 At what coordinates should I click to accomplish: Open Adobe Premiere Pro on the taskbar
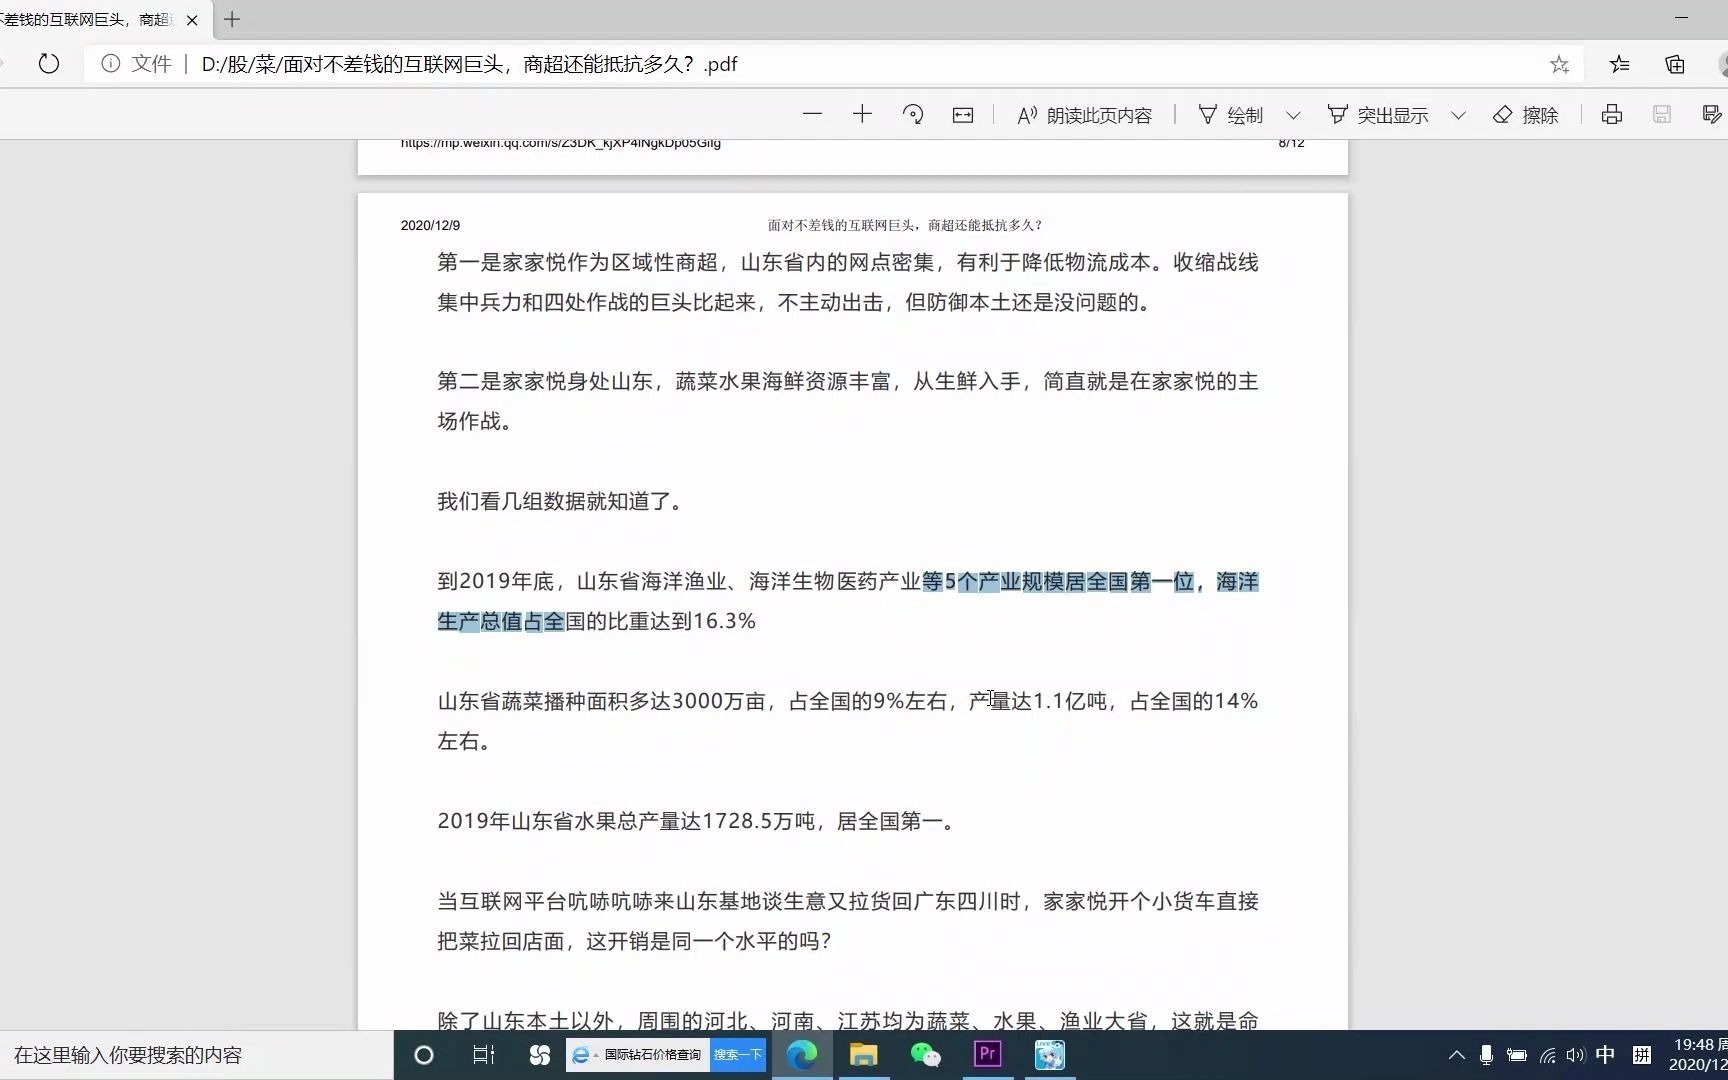point(987,1055)
